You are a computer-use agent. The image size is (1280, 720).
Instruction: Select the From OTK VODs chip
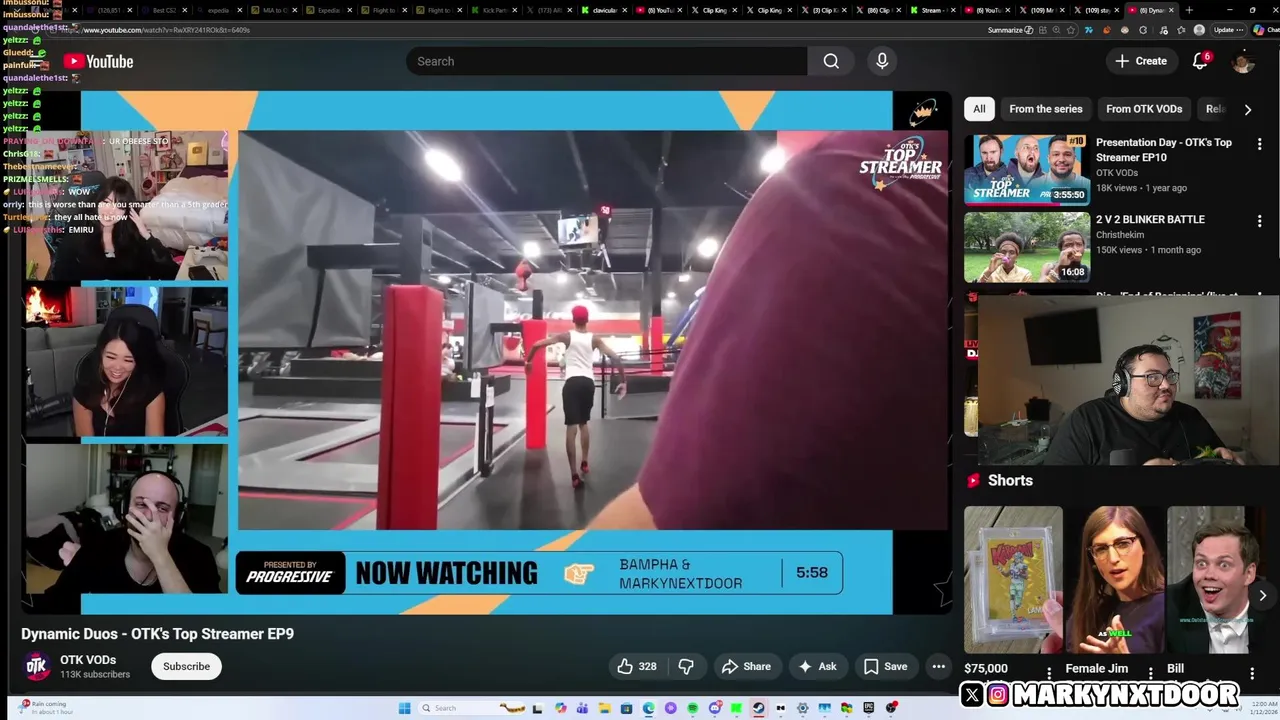tap(1144, 109)
